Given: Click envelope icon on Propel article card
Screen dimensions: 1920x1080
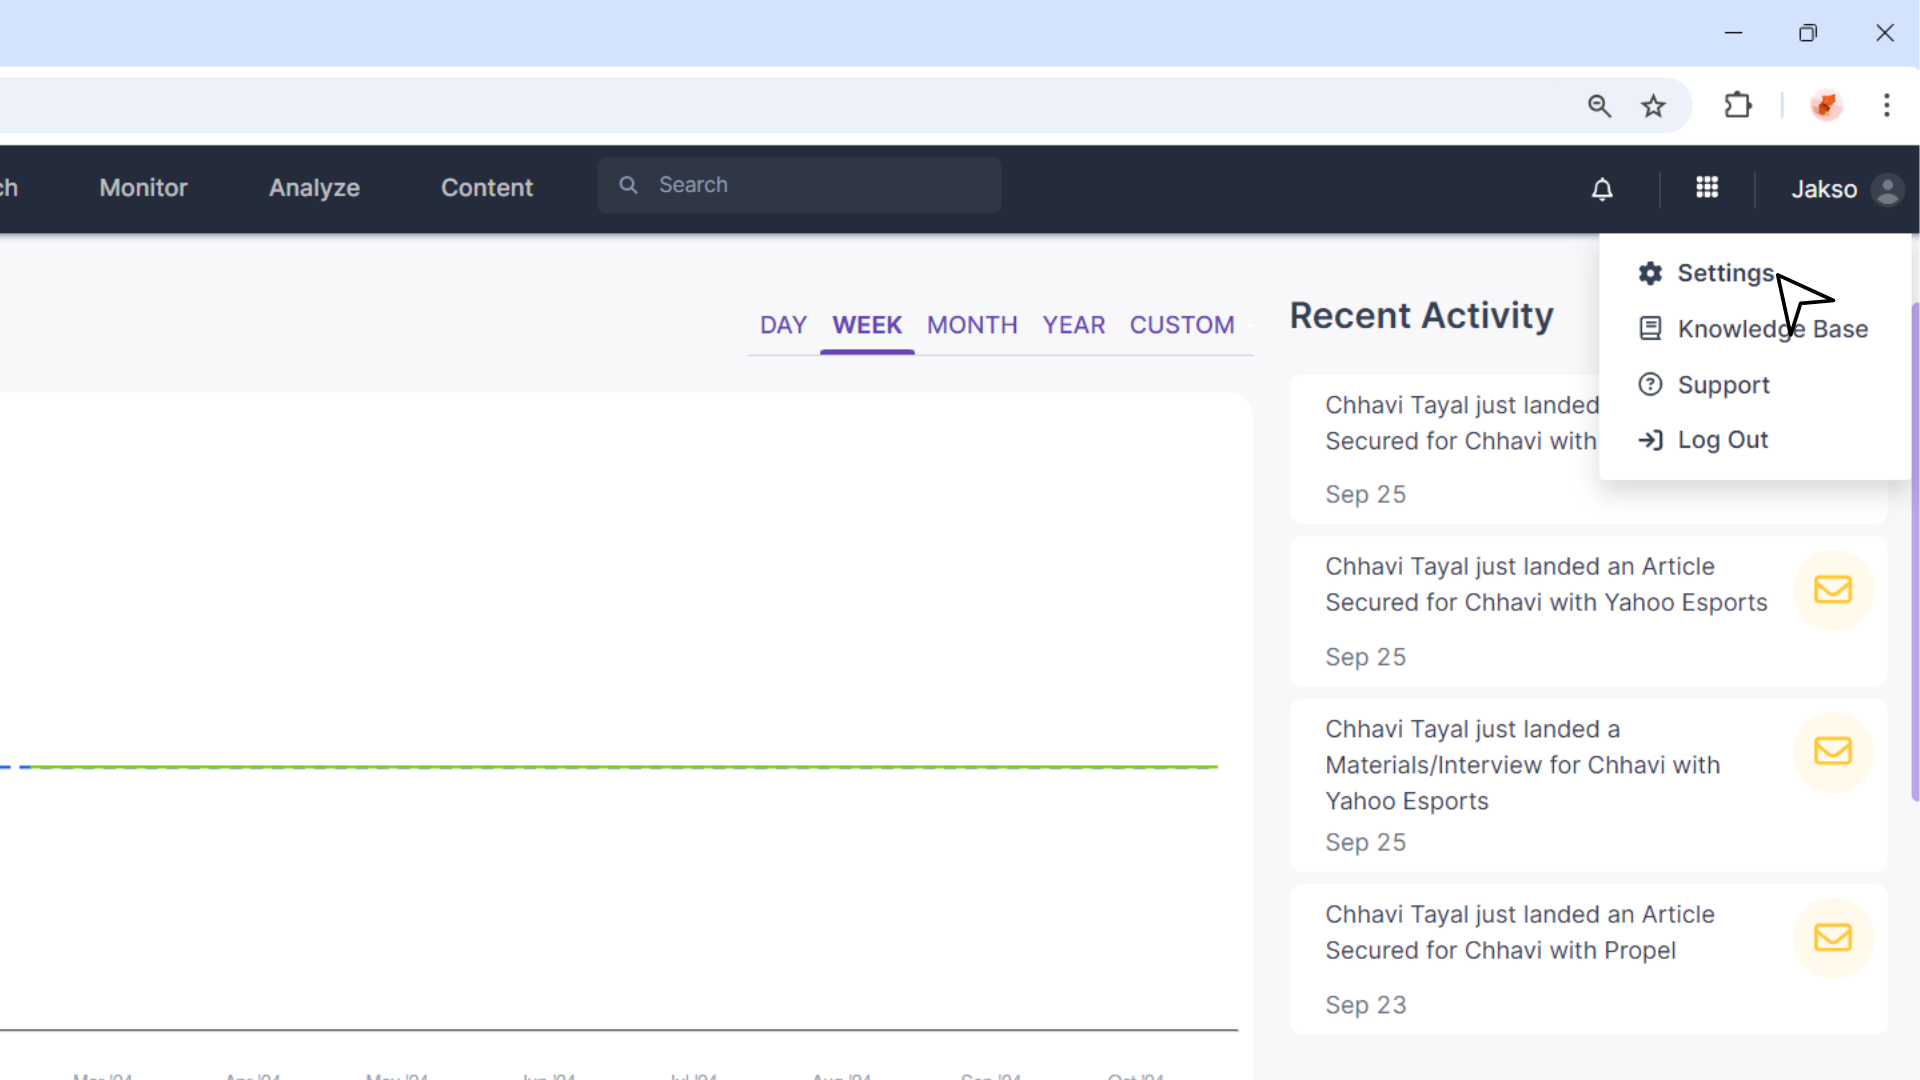Looking at the screenshot, I should point(1833,937).
